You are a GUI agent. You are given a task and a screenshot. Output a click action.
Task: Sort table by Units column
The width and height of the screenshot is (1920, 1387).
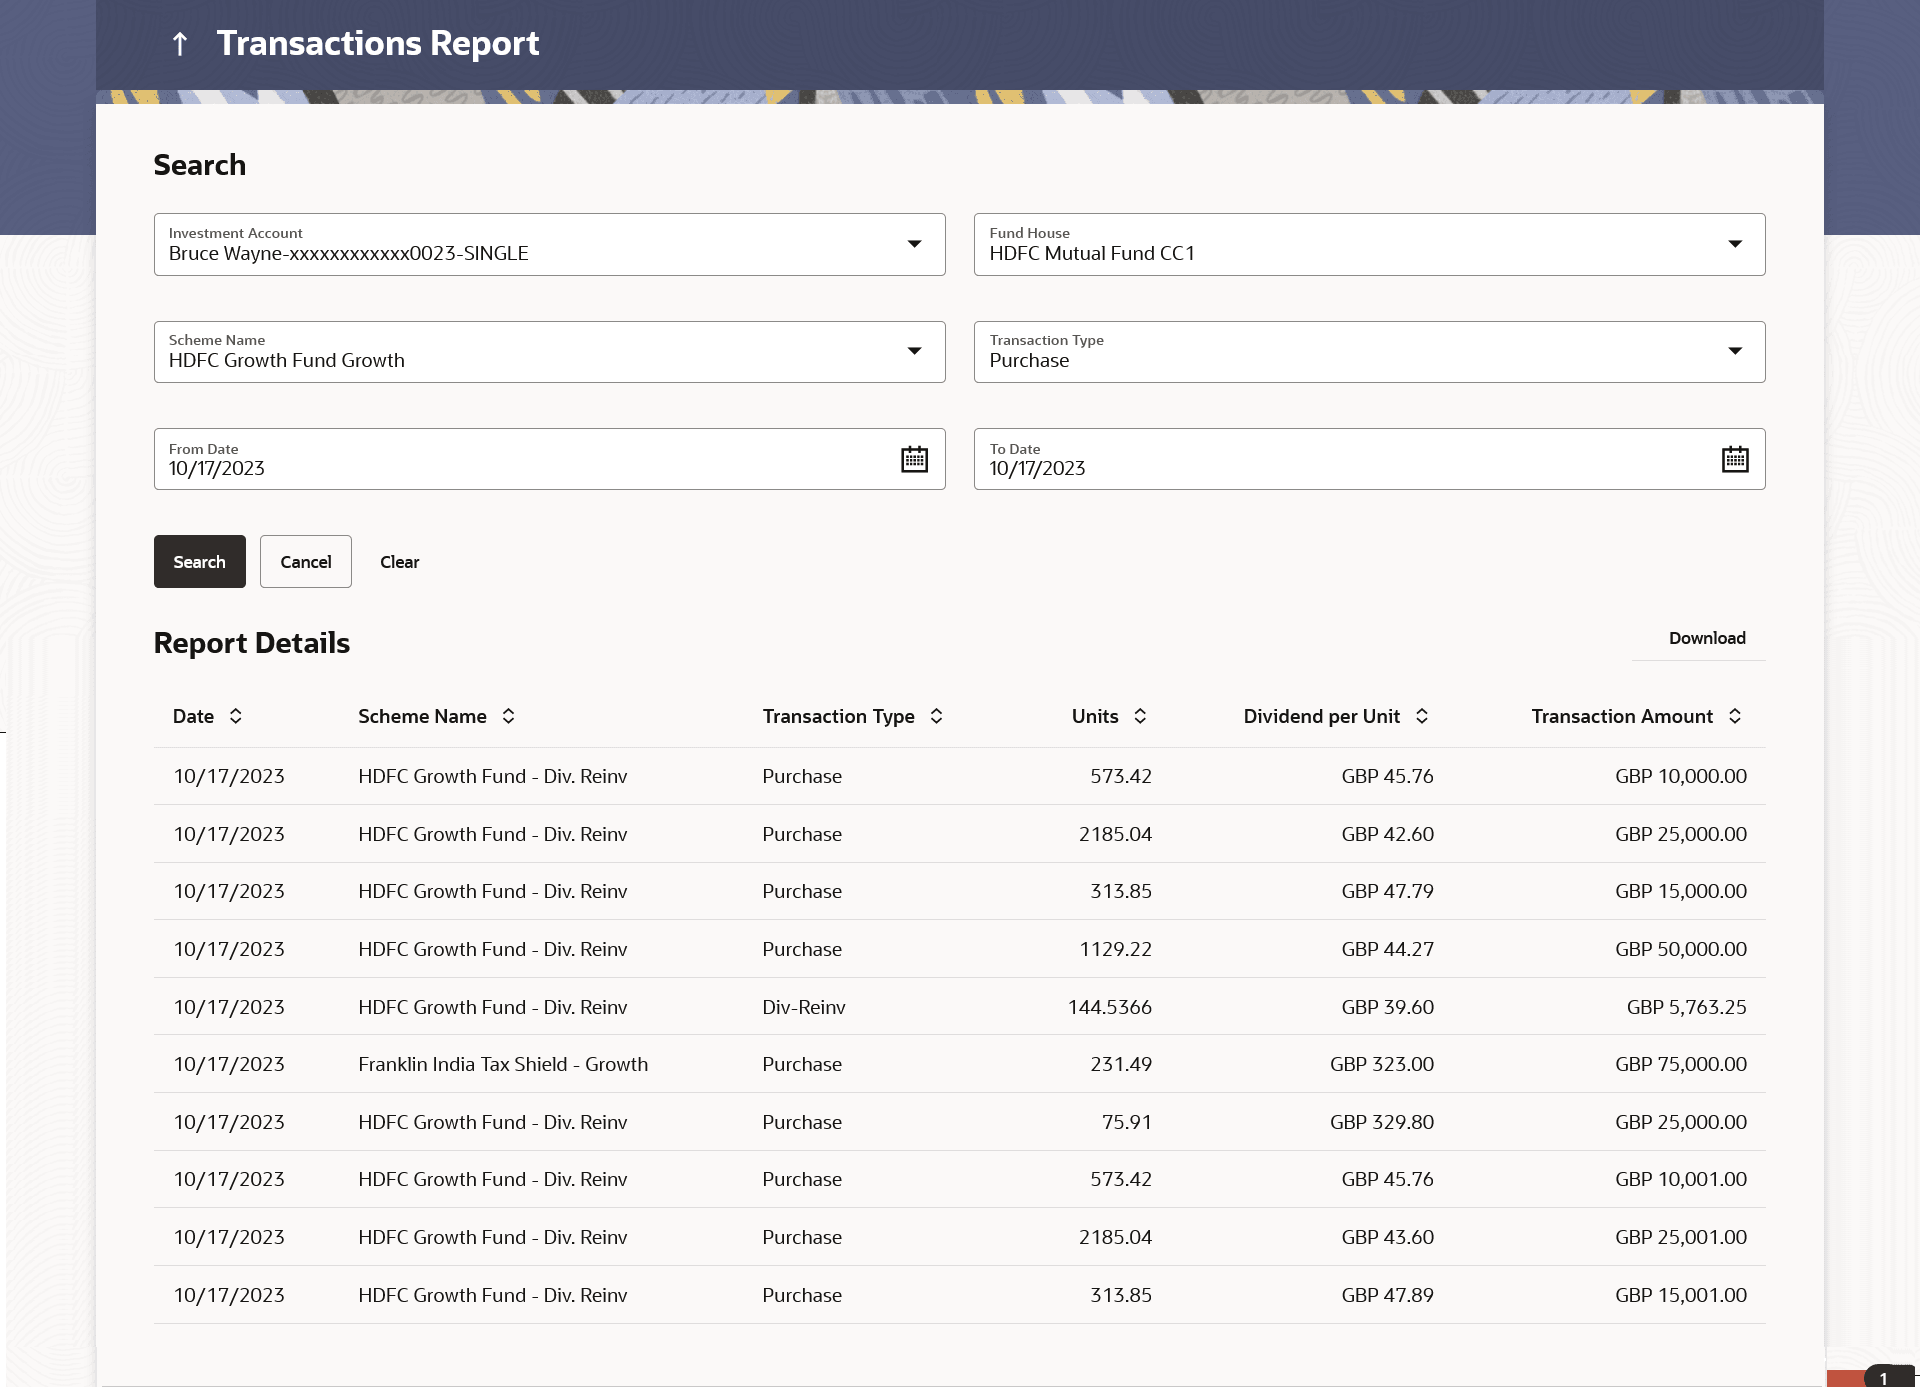click(1140, 716)
